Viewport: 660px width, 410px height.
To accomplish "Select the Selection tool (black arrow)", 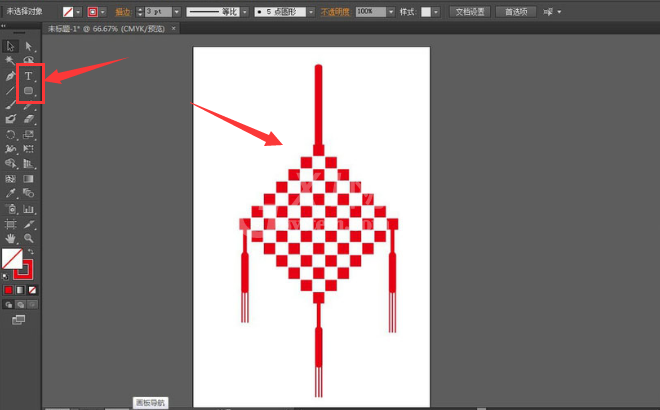I will click(11, 45).
